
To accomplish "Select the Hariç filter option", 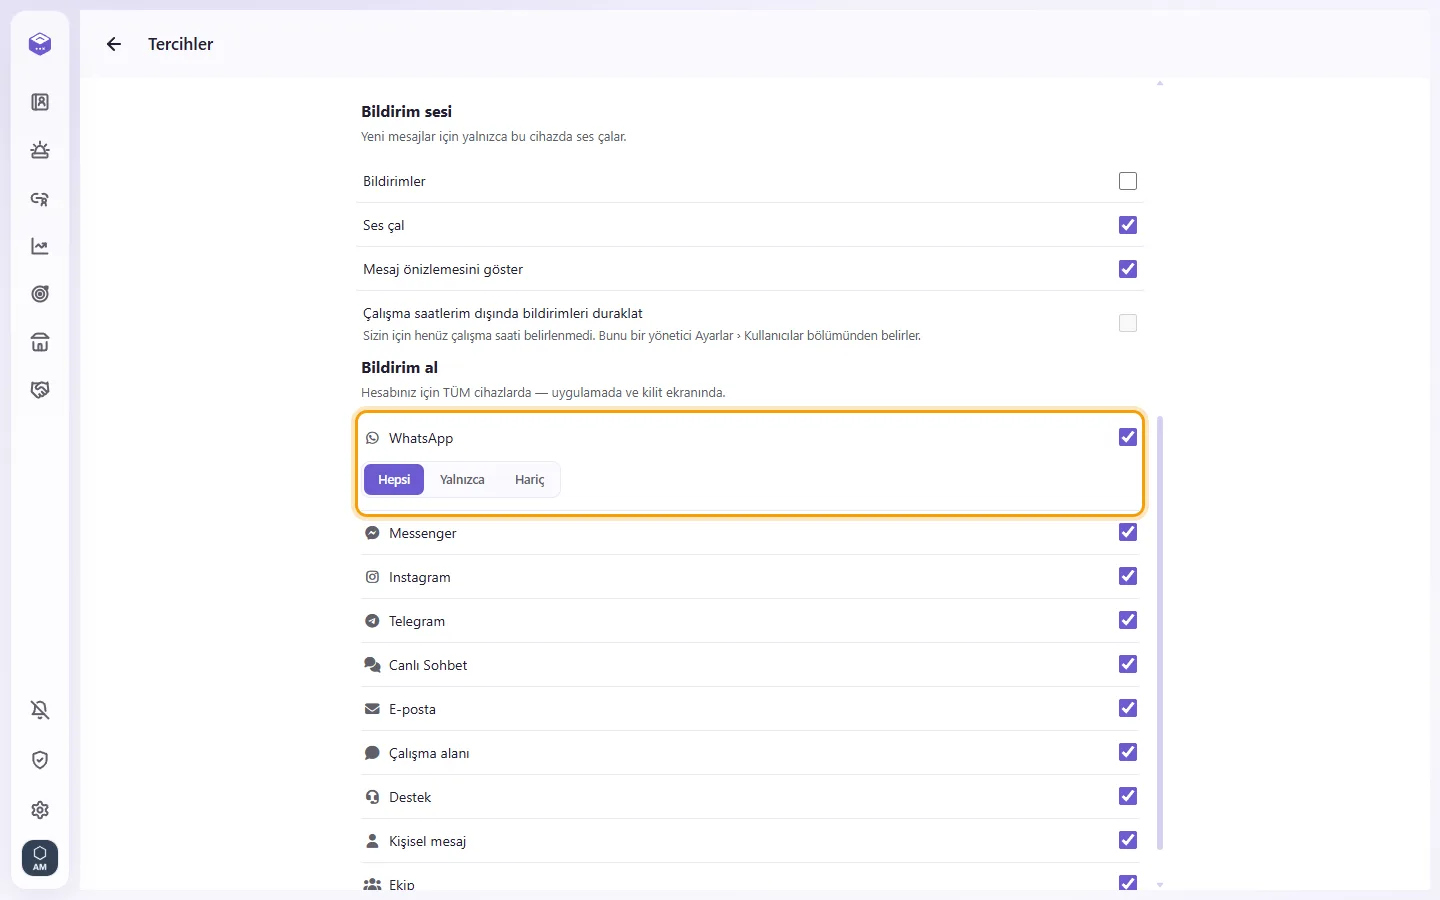I will coord(530,480).
